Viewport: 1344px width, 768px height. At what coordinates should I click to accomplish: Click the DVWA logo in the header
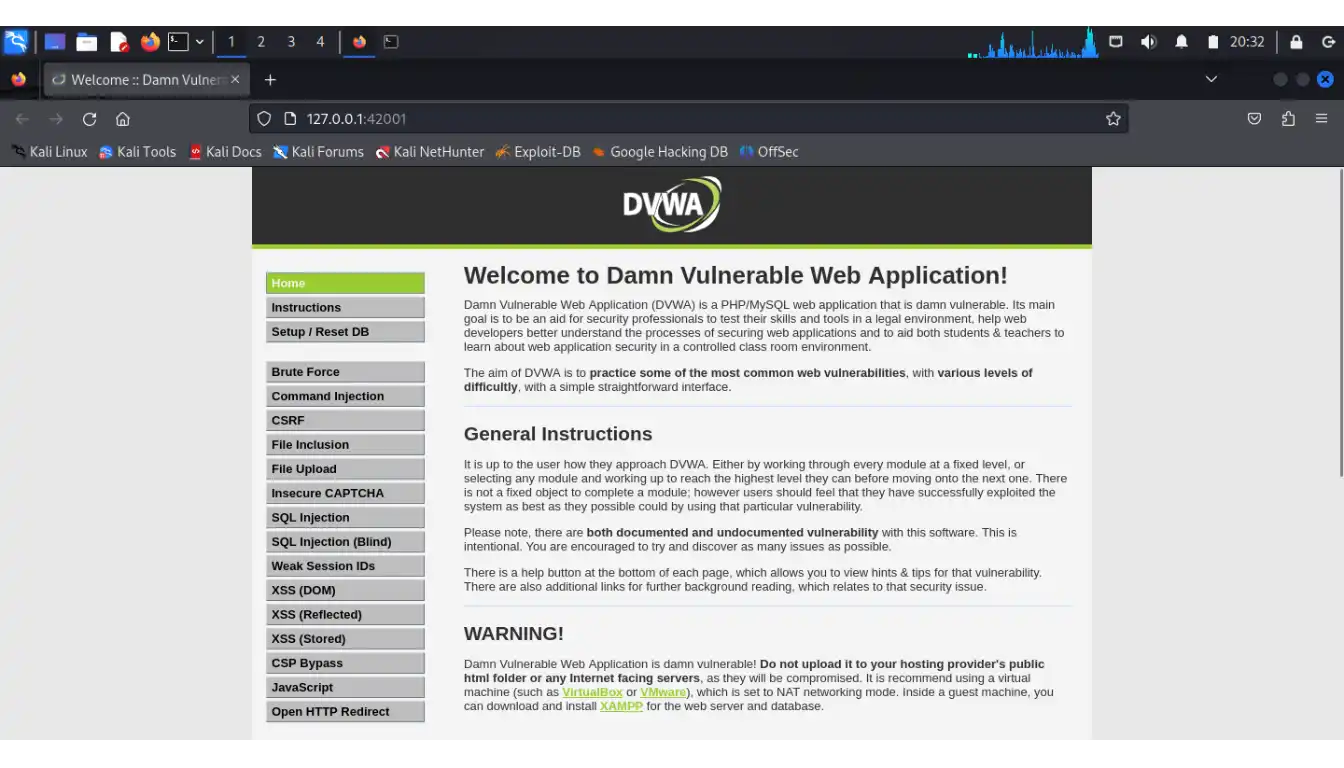[x=672, y=204]
